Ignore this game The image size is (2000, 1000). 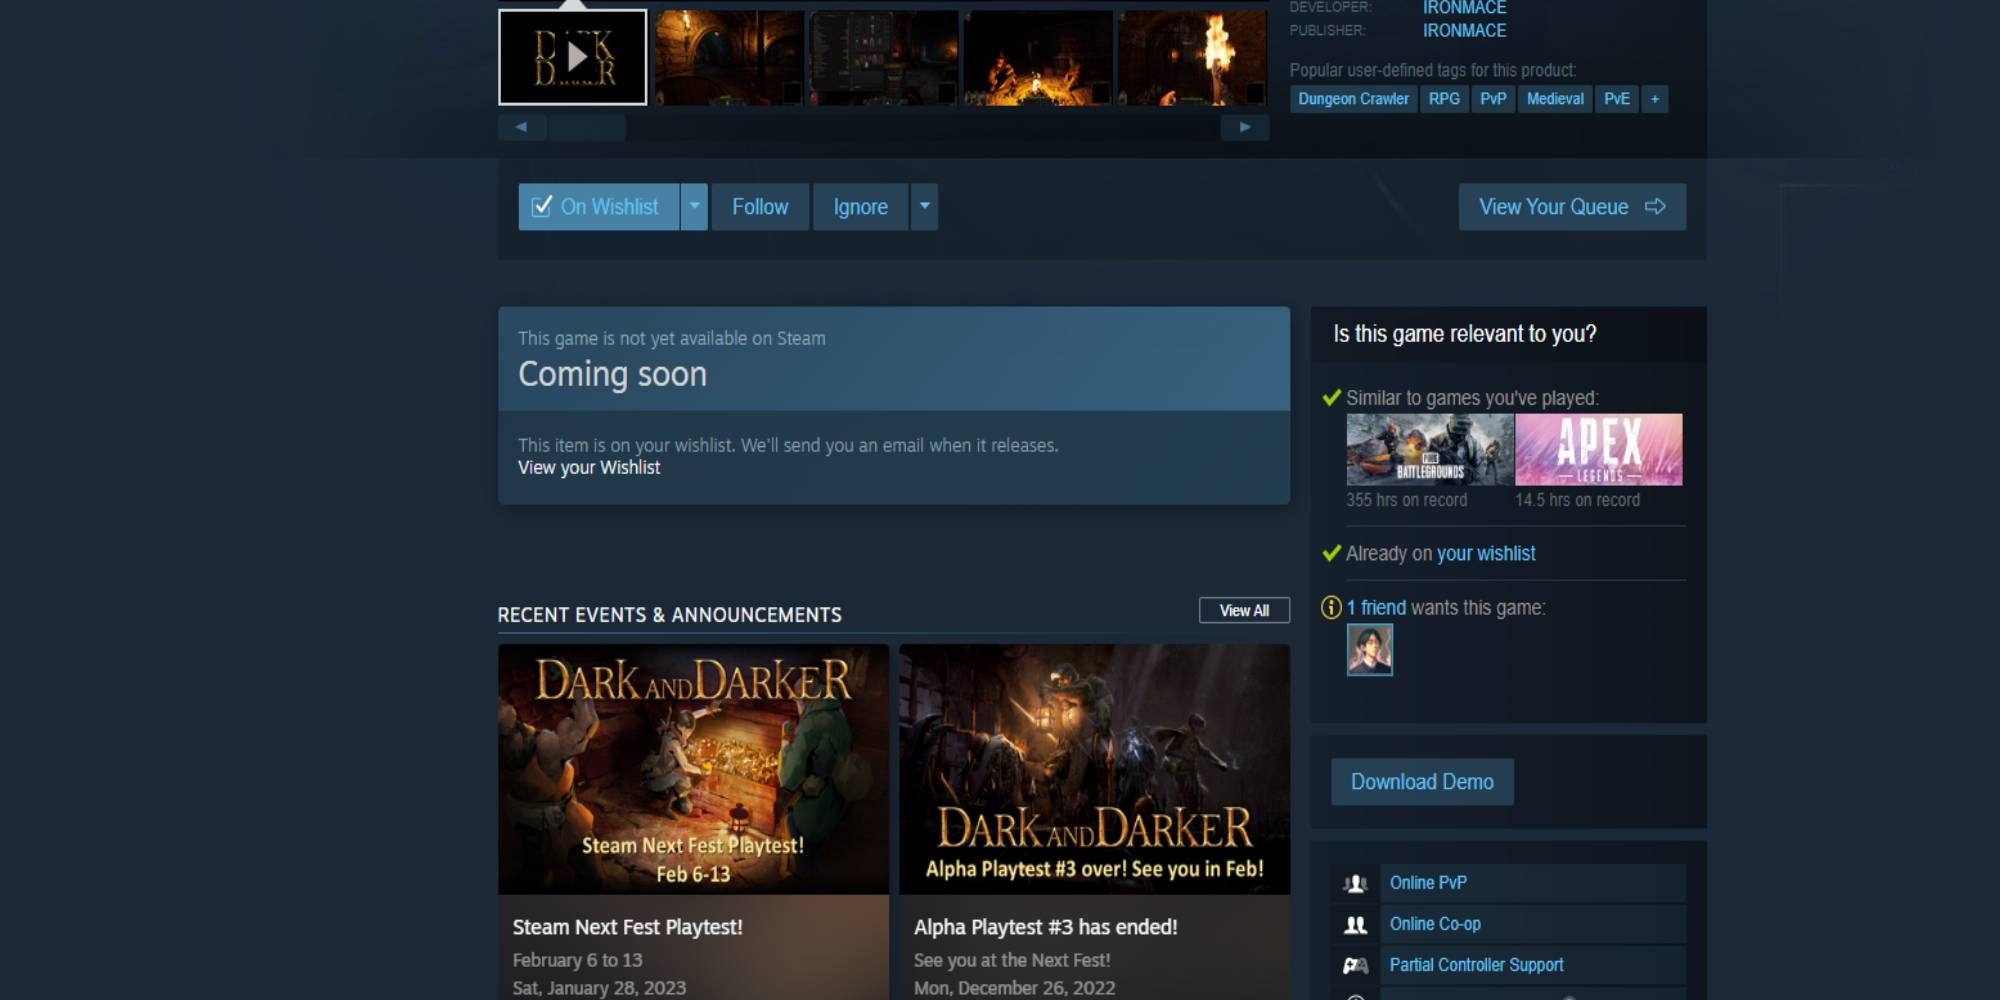tap(861, 207)
